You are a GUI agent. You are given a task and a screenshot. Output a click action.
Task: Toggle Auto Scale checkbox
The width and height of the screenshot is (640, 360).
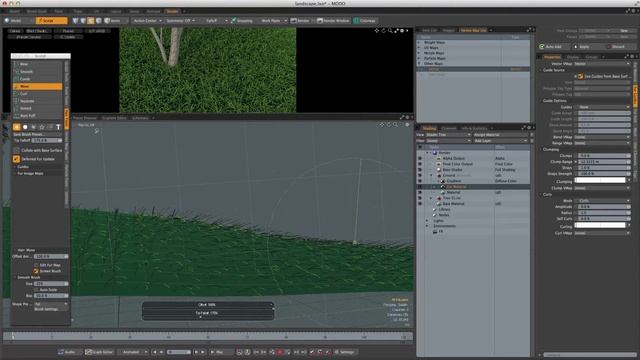click(36, 289)
